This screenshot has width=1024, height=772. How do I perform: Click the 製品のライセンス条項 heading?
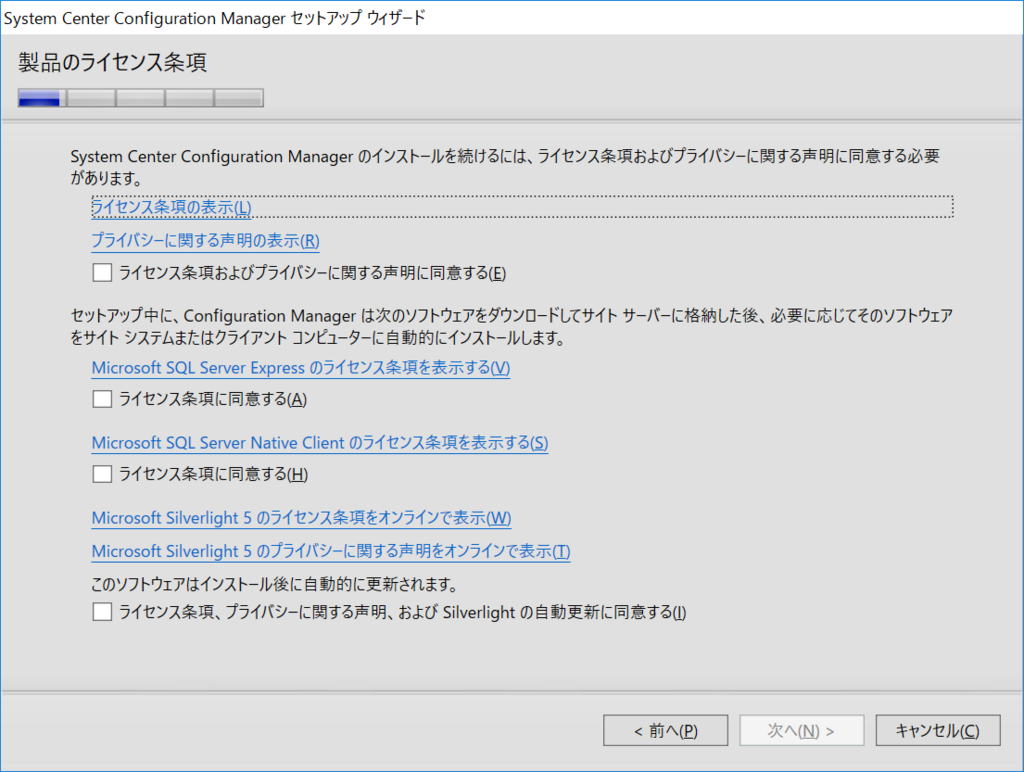click(x=112, y=63)
